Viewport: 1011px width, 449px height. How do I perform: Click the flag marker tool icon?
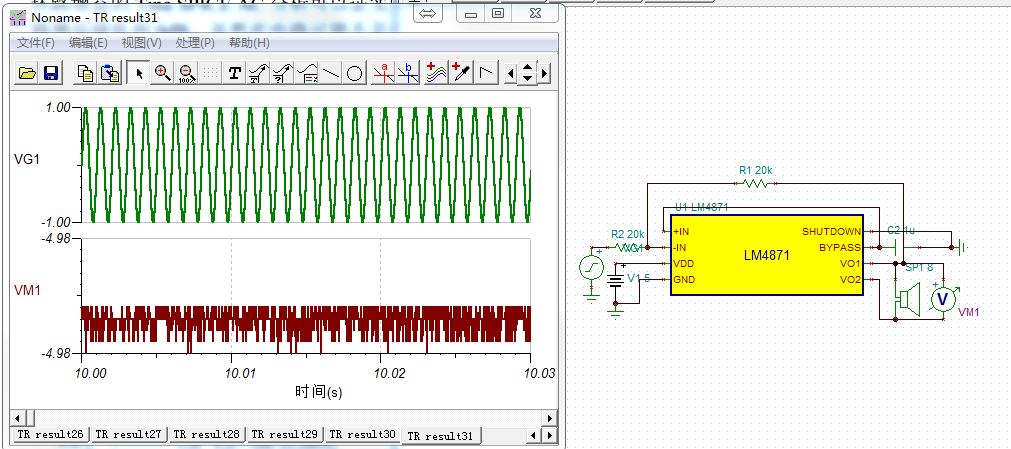(486, 74)
